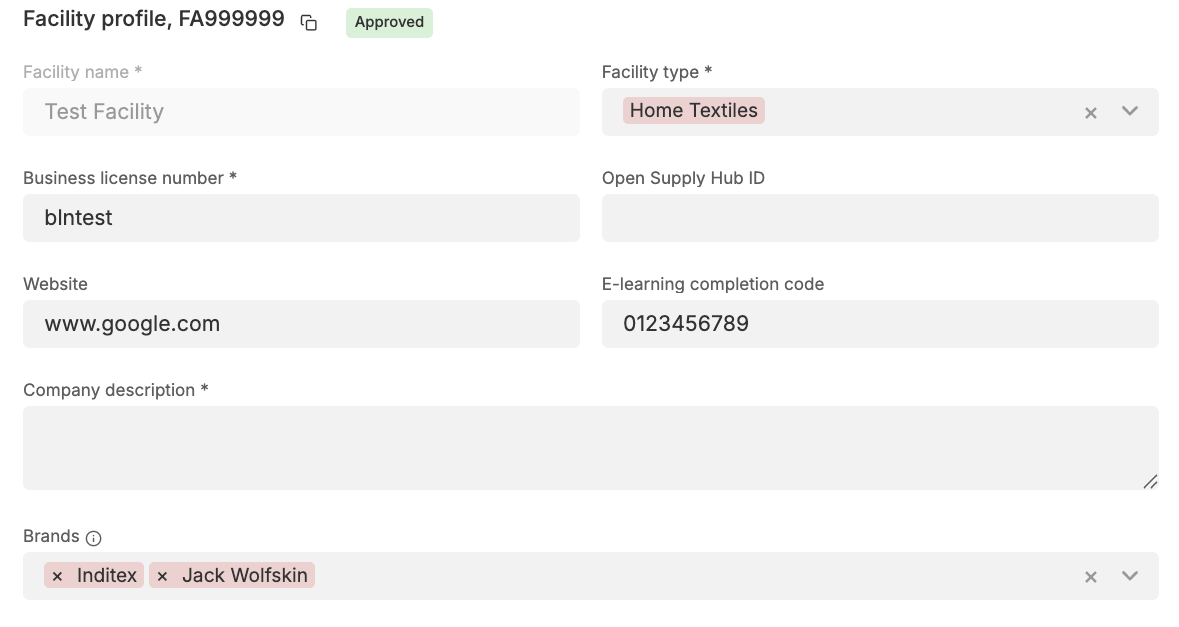
Task: Select the Website input field
Action: click(x=300, y=324)
